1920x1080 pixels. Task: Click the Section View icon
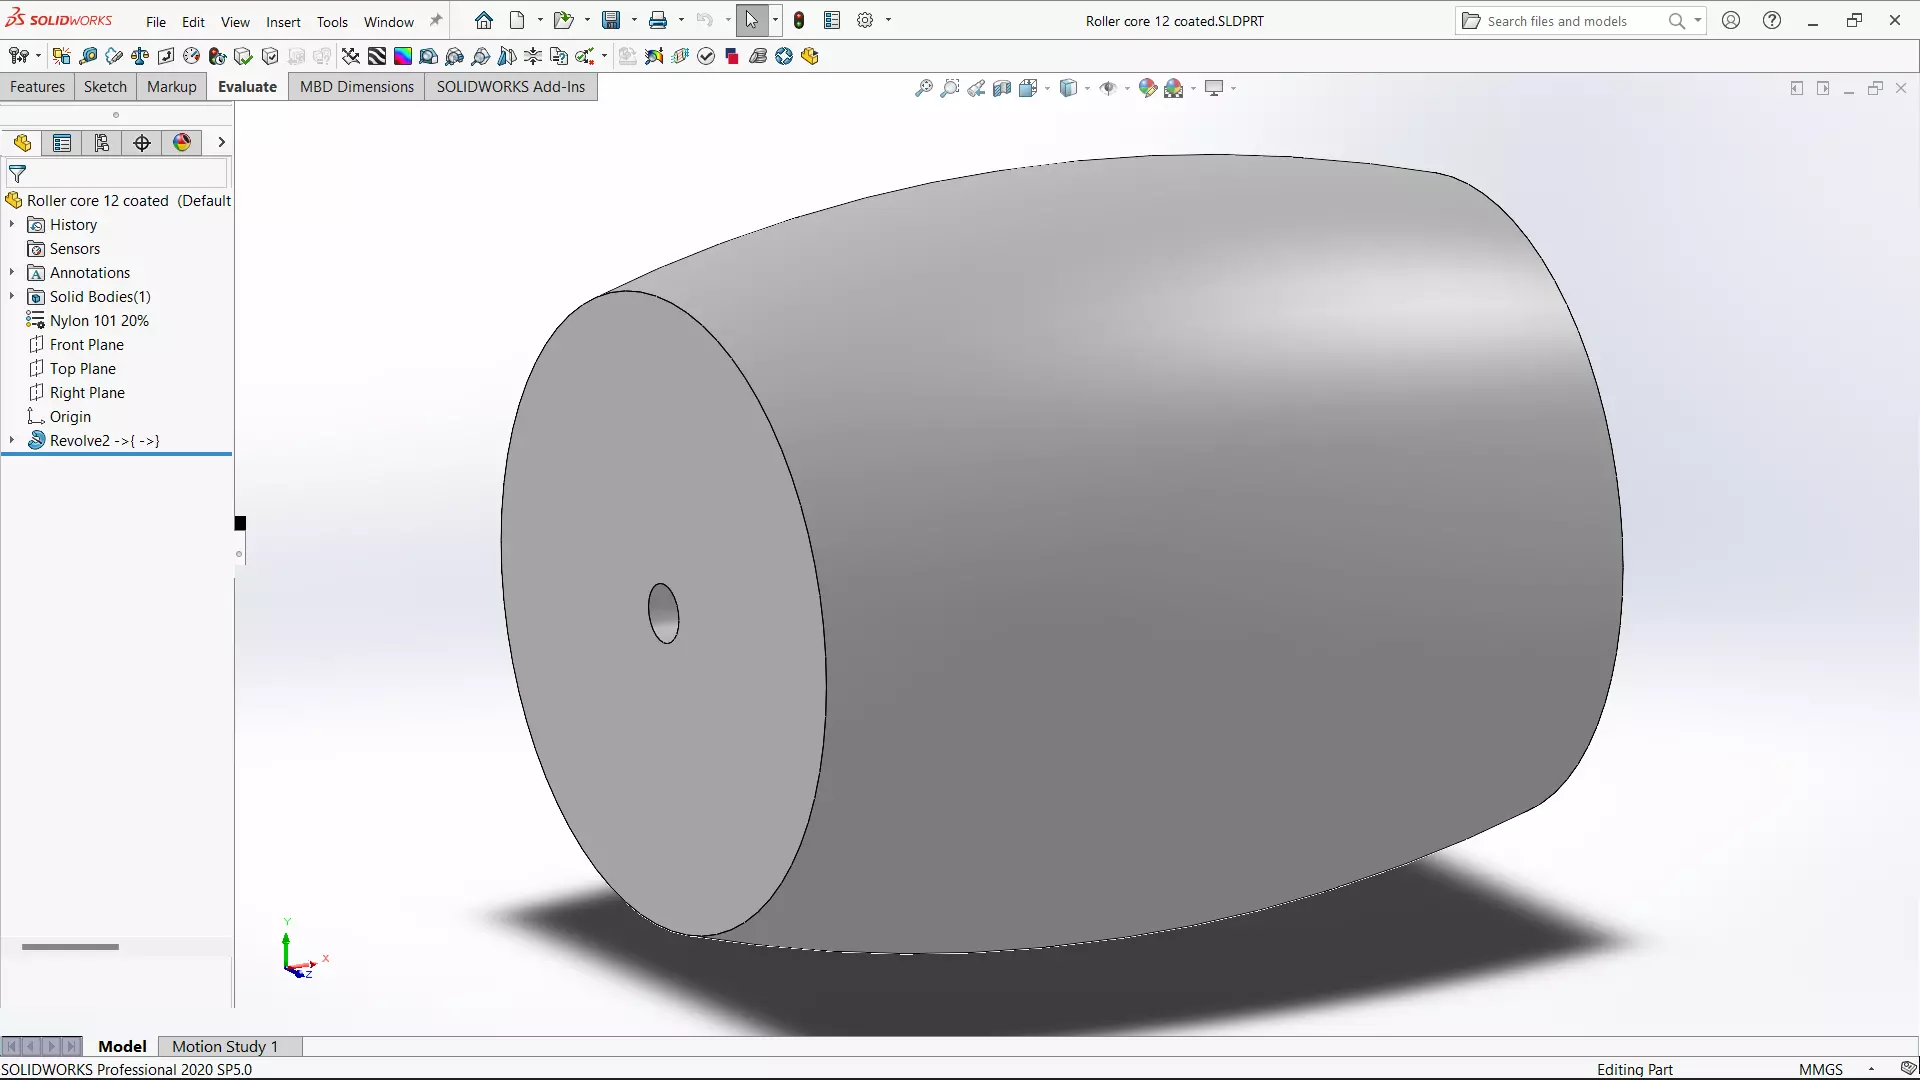pyautogui.click(x=1002, y=88)
